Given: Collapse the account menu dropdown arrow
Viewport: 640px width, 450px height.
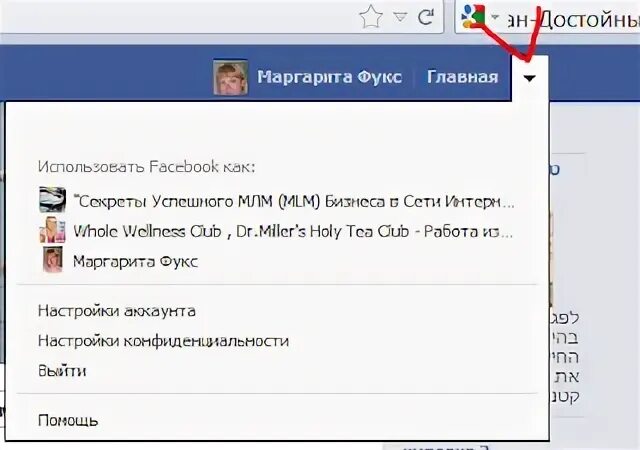Looking at the screenshot, I should click(x=529, y=78).
